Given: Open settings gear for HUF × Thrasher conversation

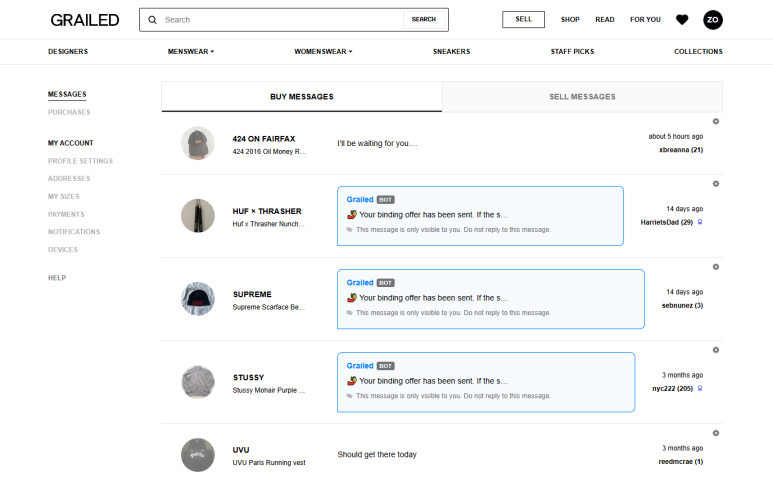Looking at the screenshot, I should (x=716, y=184).
